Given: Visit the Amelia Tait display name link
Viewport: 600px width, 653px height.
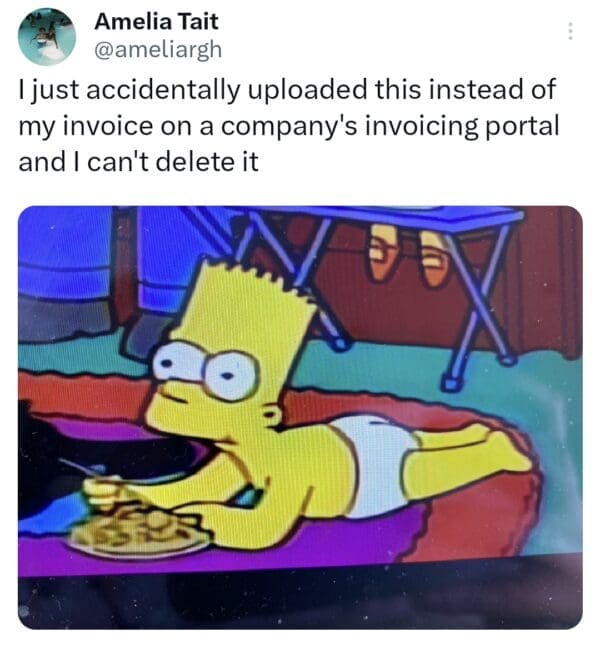Looking at the screenshot, I should (156, 22).
